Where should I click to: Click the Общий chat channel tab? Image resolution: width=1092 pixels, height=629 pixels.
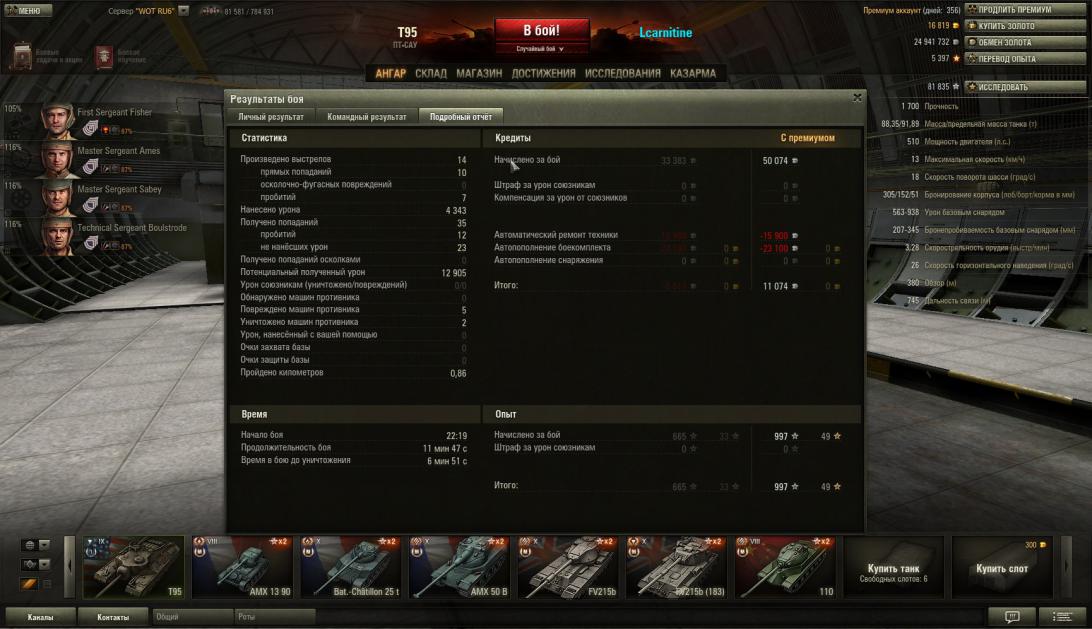(x=192, y=617)
